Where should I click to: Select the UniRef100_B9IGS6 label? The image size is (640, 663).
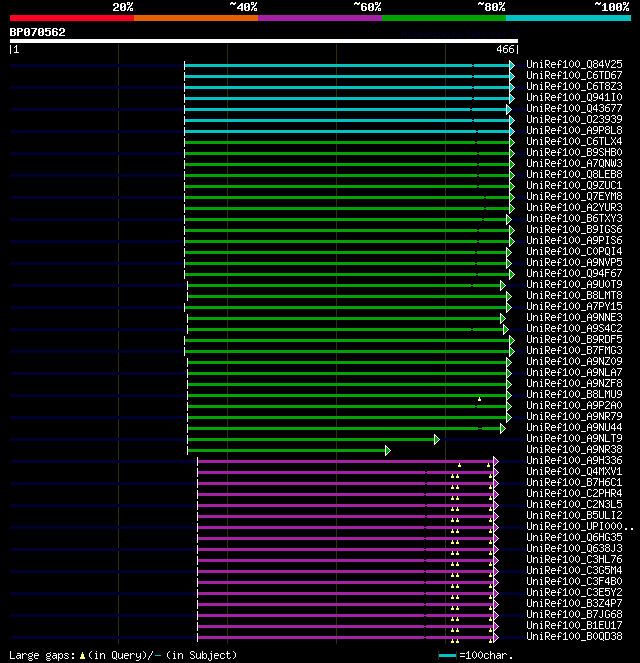[x=574, y=229]
